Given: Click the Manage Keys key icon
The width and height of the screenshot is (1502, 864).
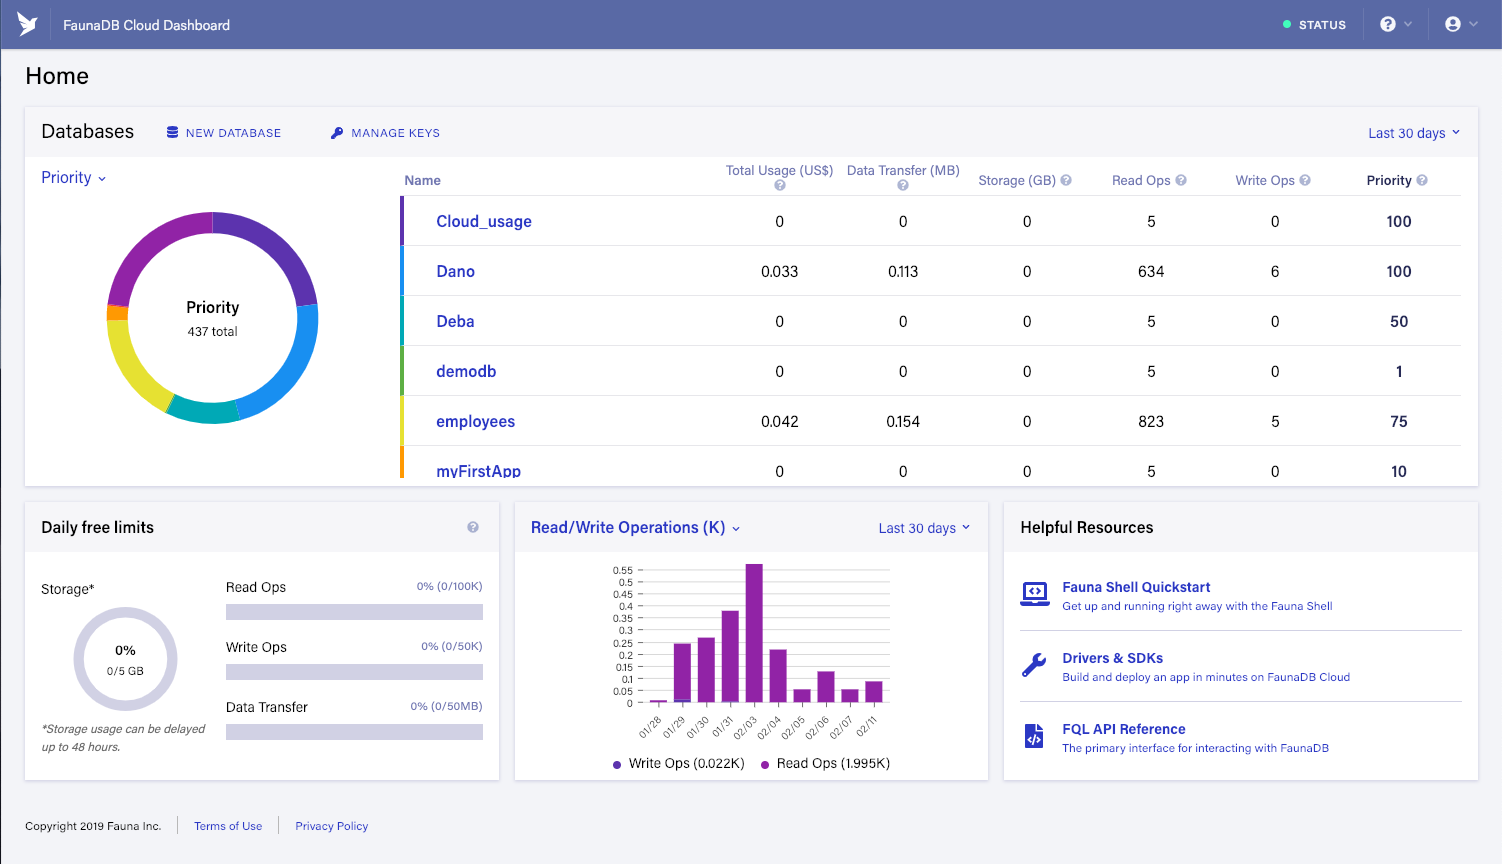Looking at the screenshot, I should click(x=337, y=132).
